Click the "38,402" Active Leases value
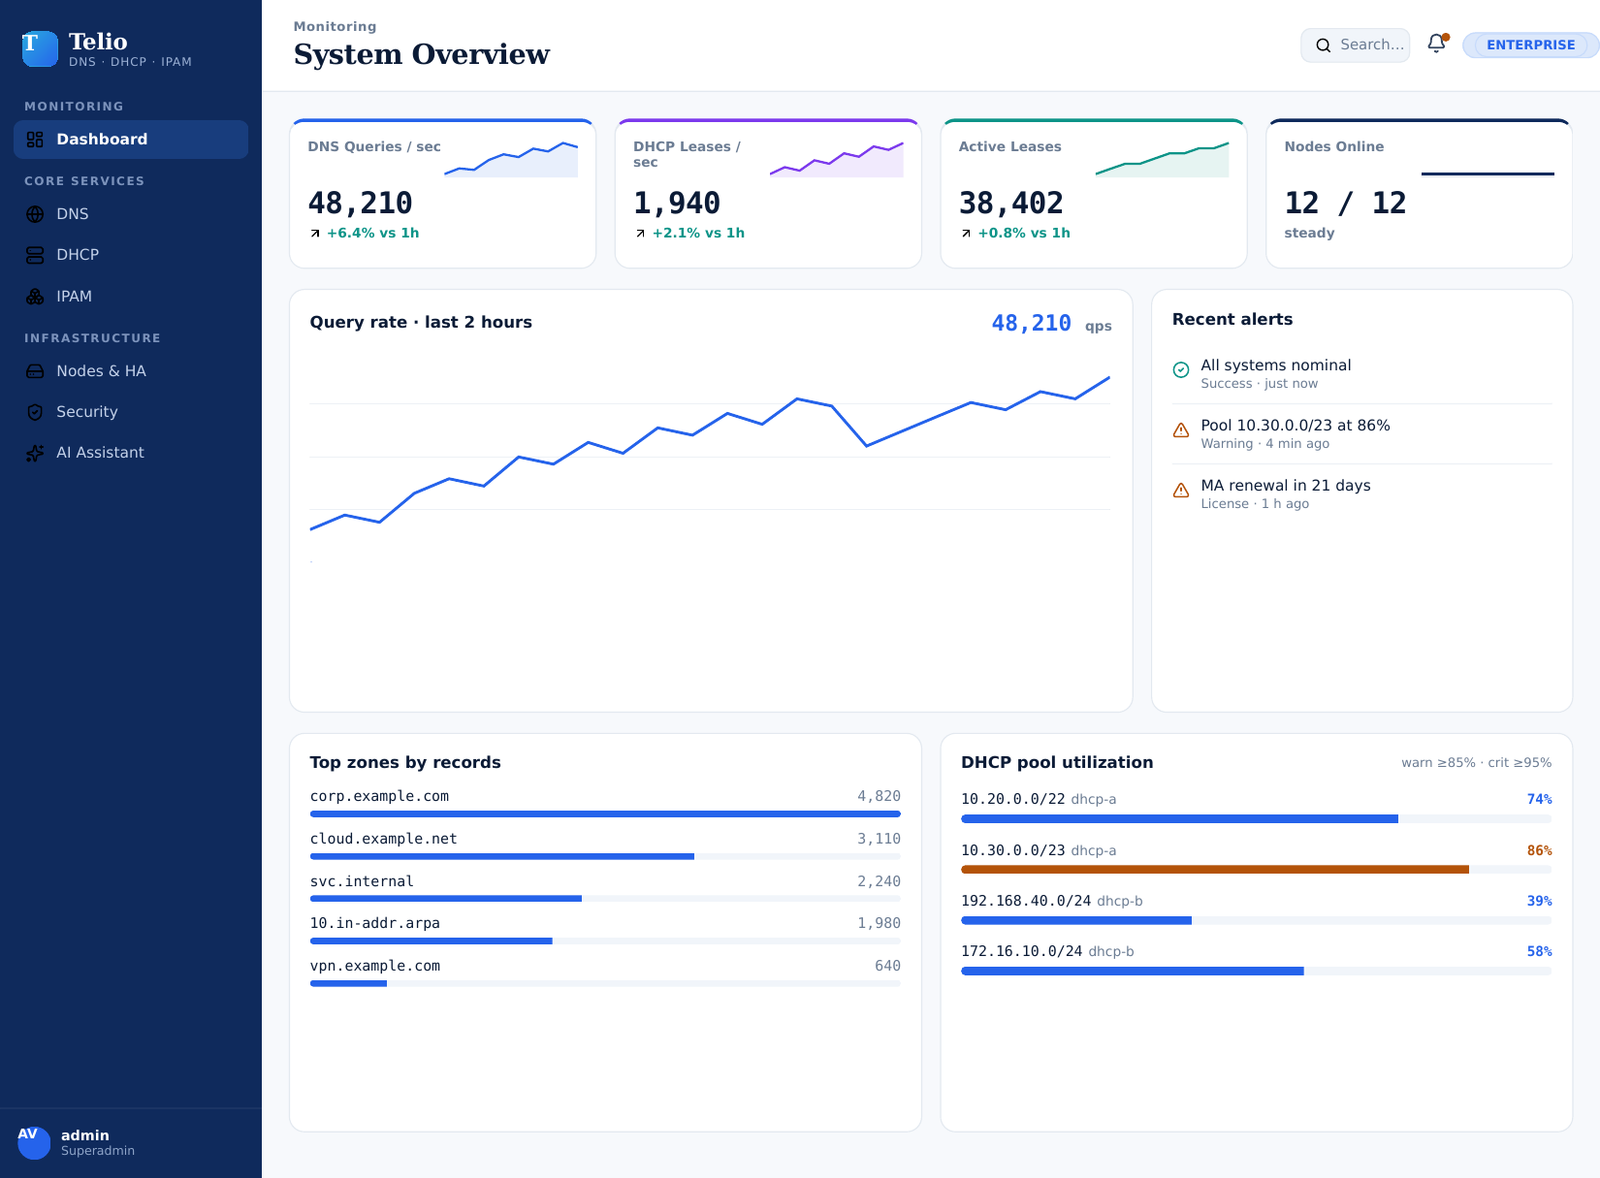This screenshot has width=1600, height=1178. [x=1011, y=203]
